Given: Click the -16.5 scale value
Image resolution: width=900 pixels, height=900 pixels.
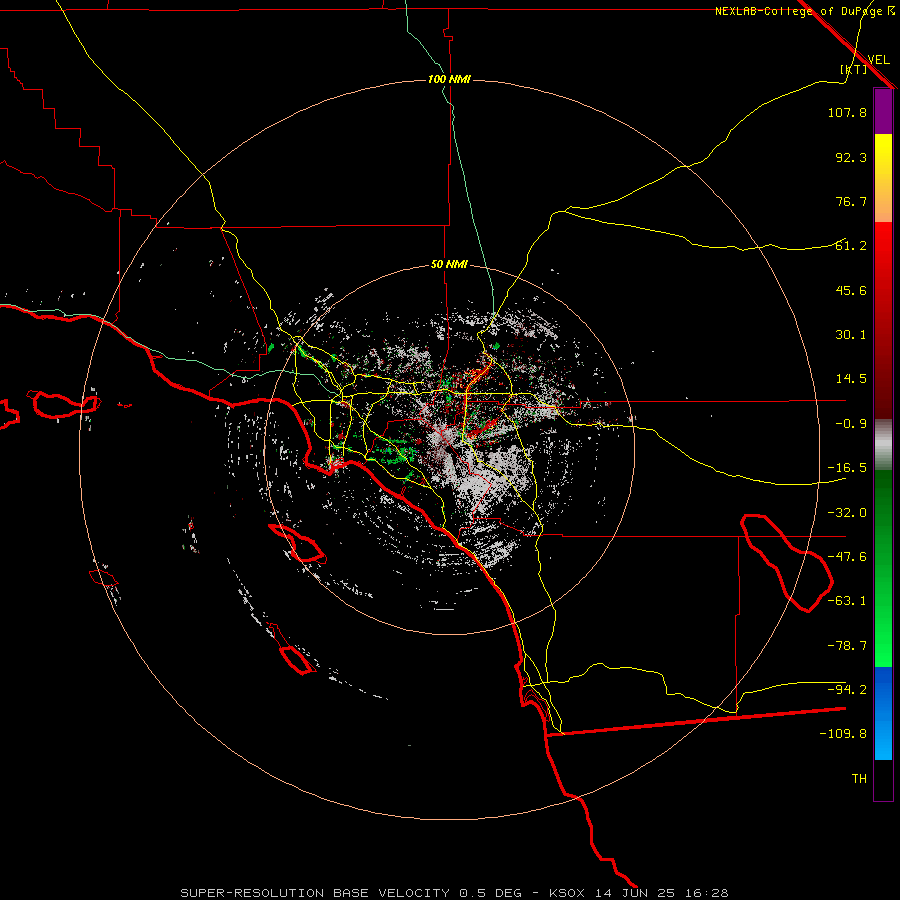Looking at the screenshot, I should [x=847, y=468].
